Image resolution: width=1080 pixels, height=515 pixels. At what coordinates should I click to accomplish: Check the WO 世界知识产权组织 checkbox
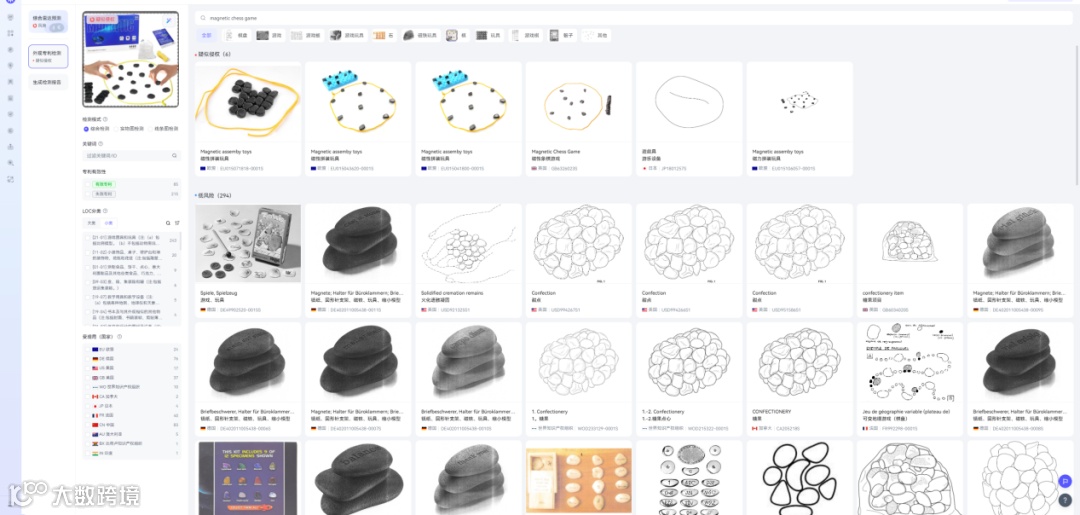pos(87,387)
